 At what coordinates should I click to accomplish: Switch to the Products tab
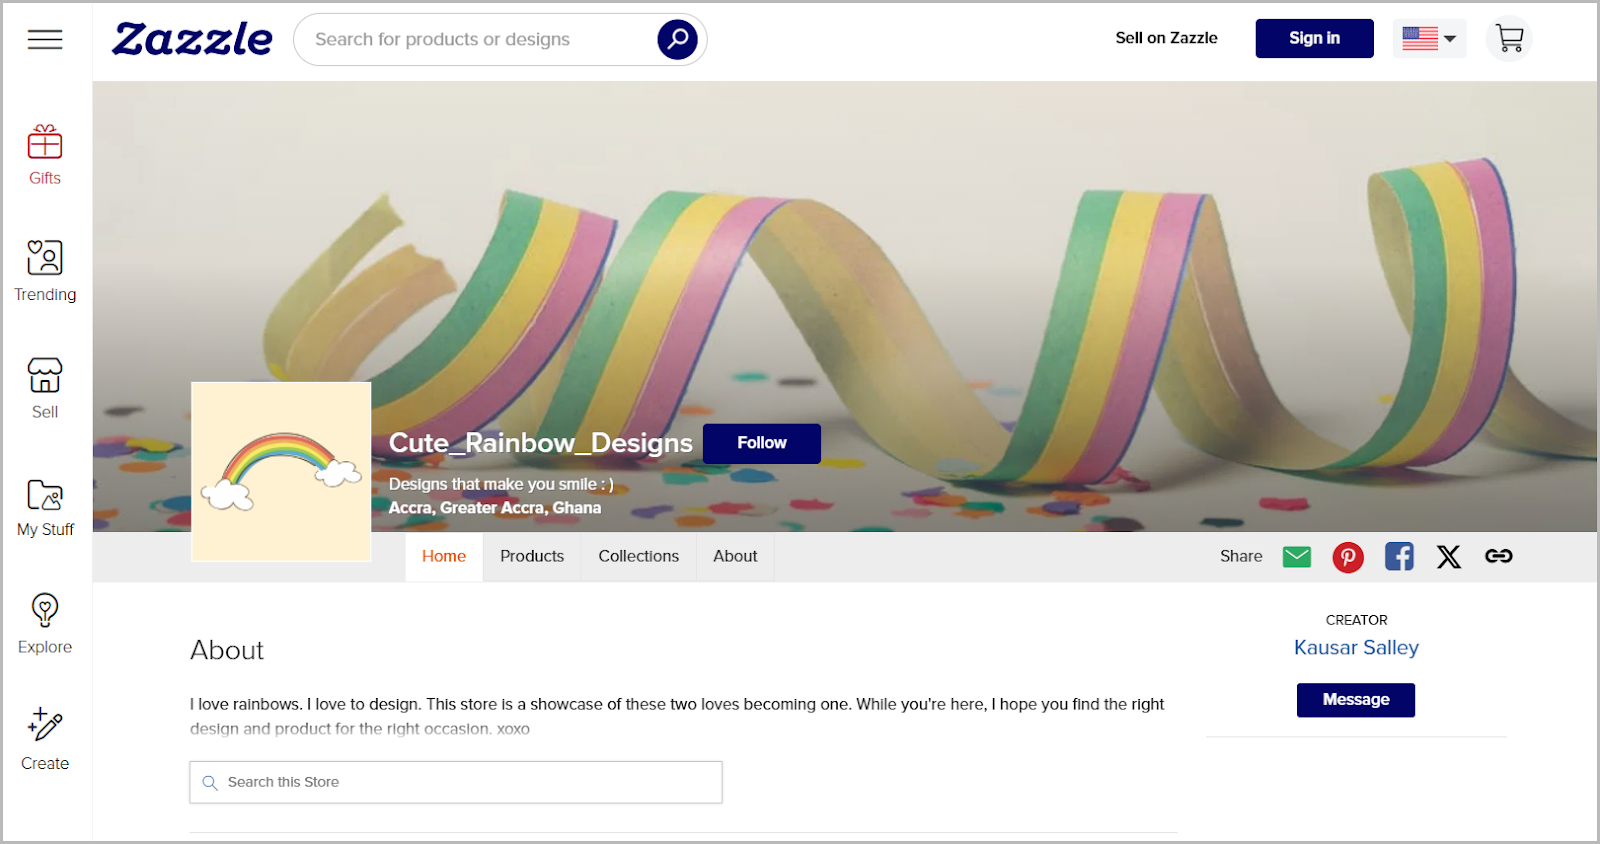coord(532,557)
